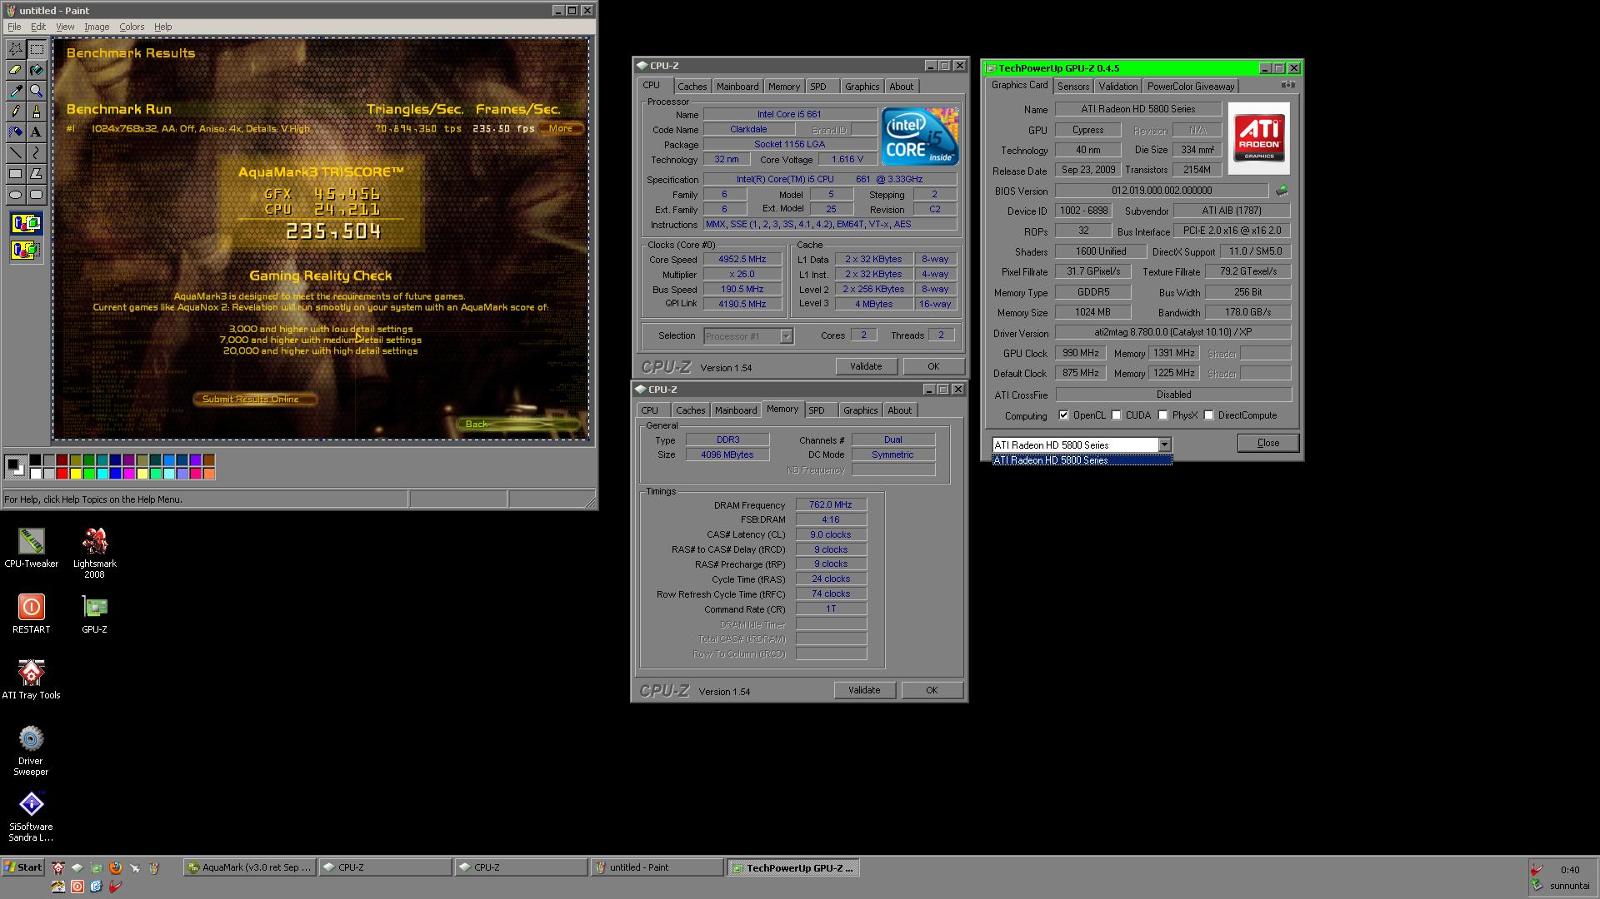Select the Ellipse shape tool
The image size is (1600, 899).
16,195
